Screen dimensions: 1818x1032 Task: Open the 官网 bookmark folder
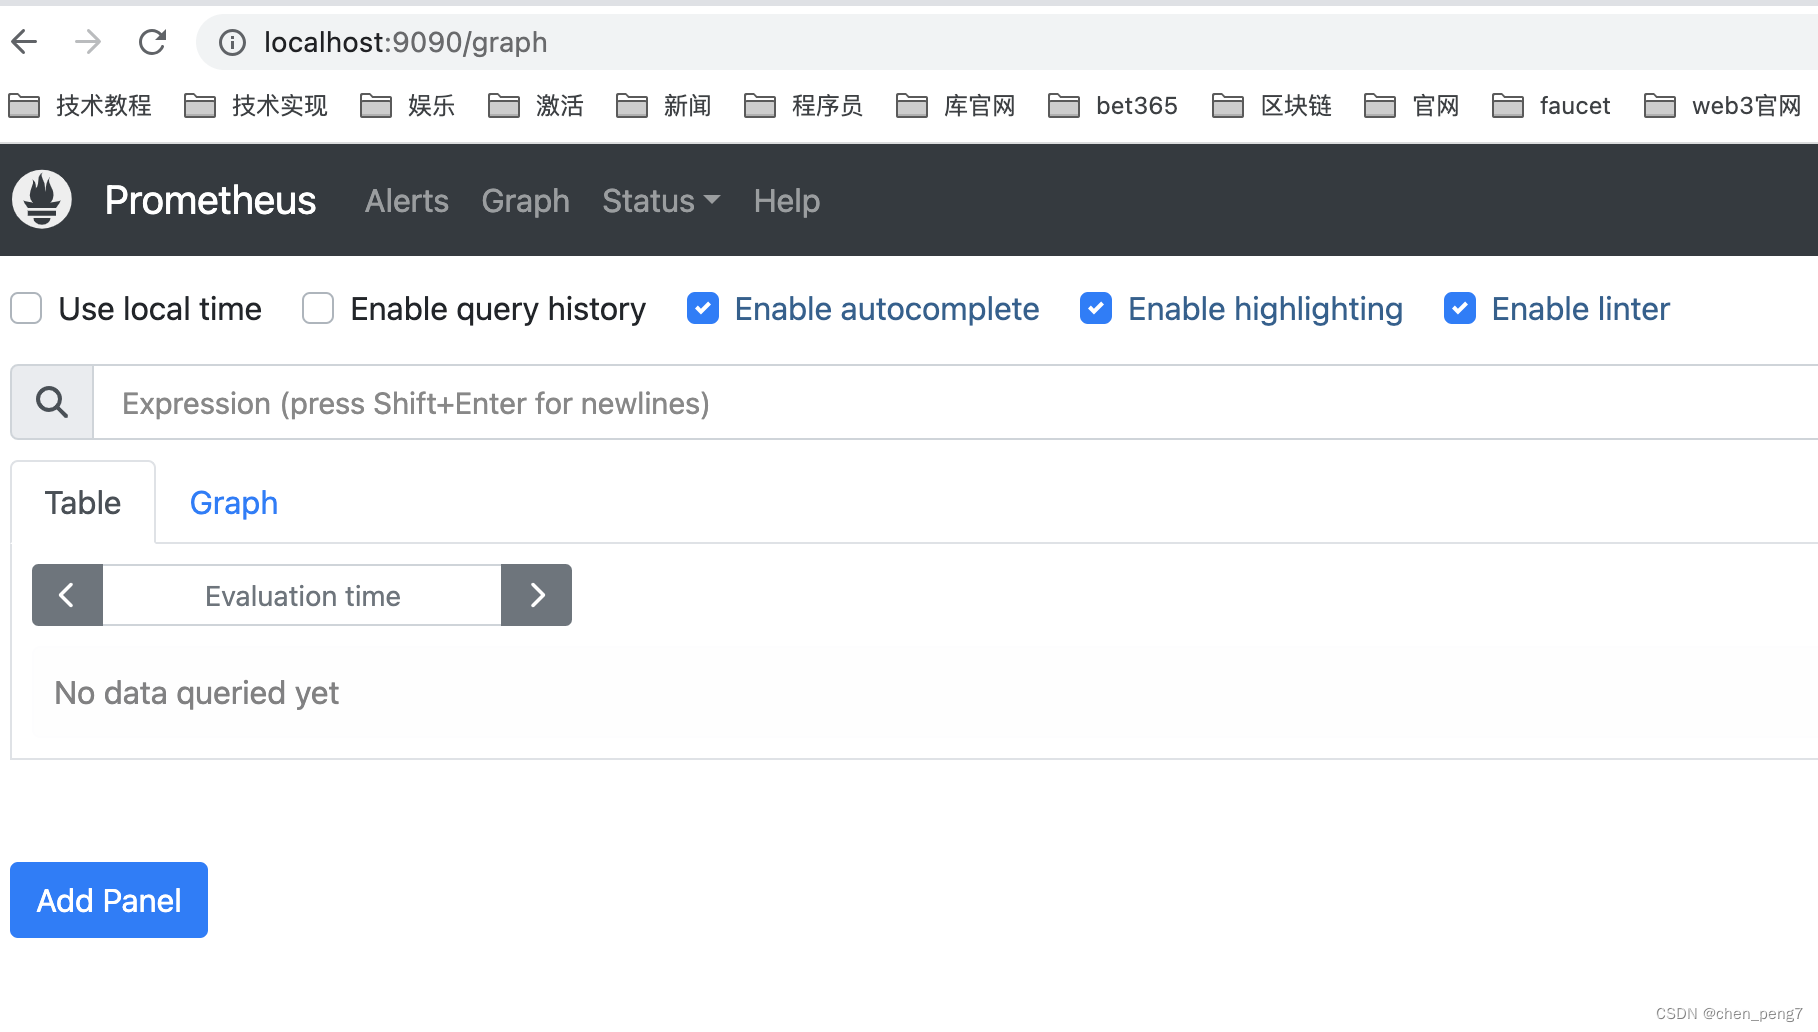click(1412, 105)
